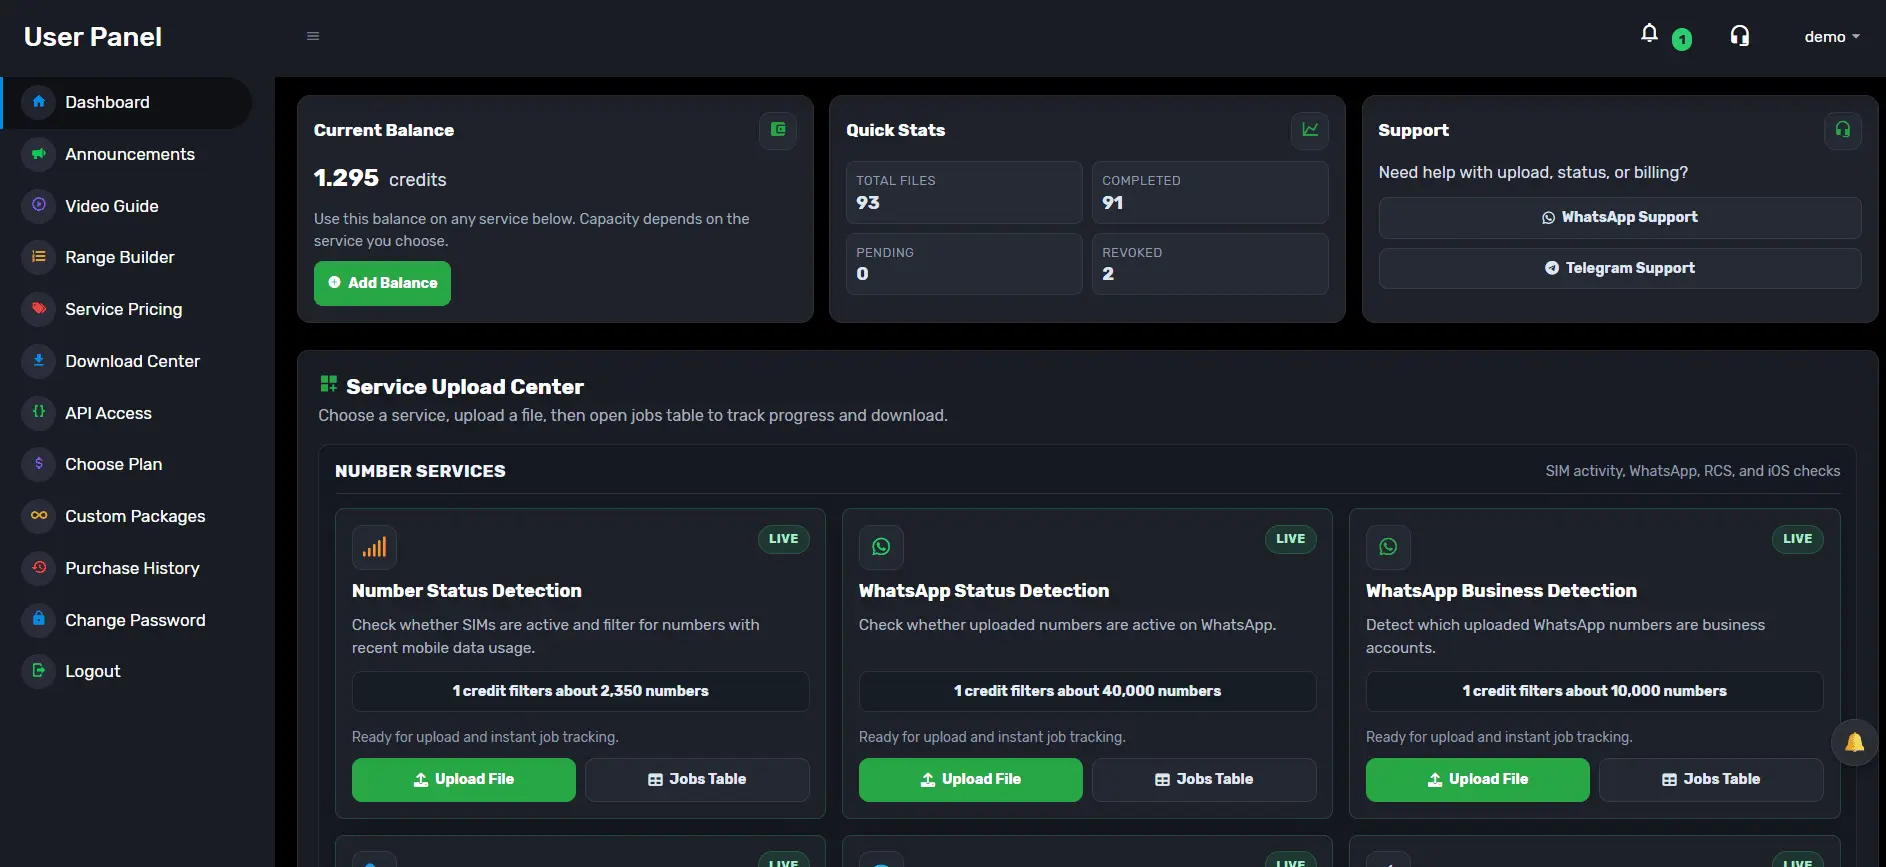The height and width of the screenshot is (867, 1886).
Task: Upload File for WhatsApp Business Detection
Action: click(x=1478, y=780)
